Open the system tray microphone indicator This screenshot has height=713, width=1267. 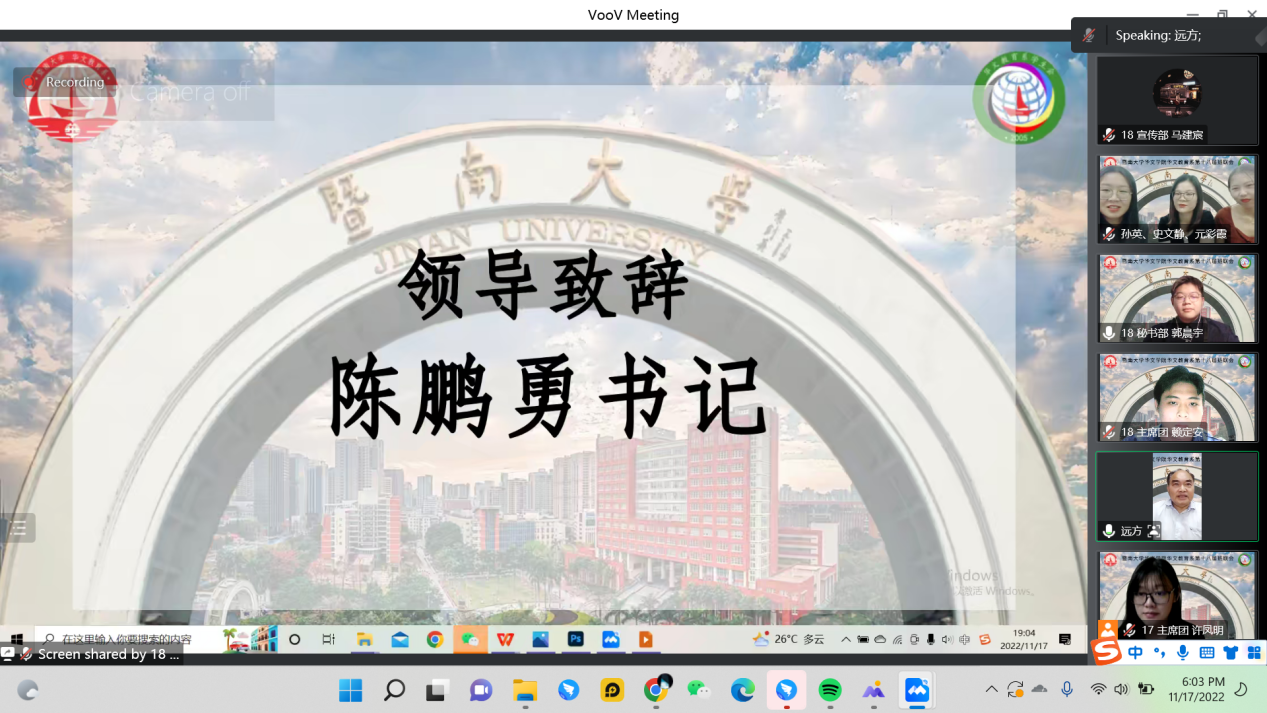1067,690
